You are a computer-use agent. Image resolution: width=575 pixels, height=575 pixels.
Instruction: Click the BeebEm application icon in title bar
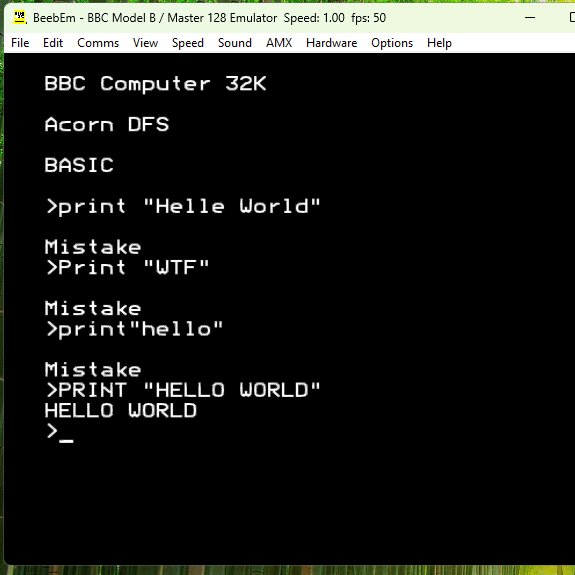[x=19, y=18]
